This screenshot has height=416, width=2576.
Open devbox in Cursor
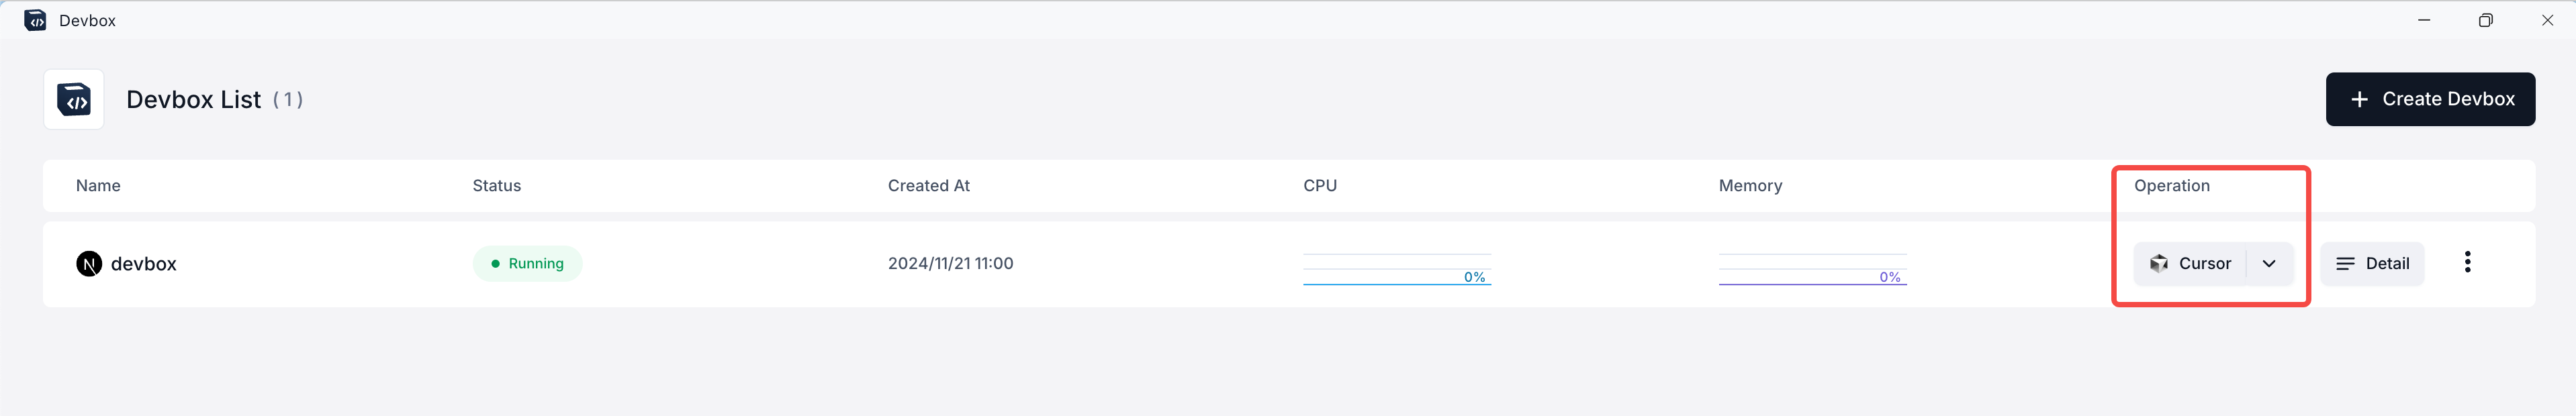pyautogui.click(x=2203, y=264)
